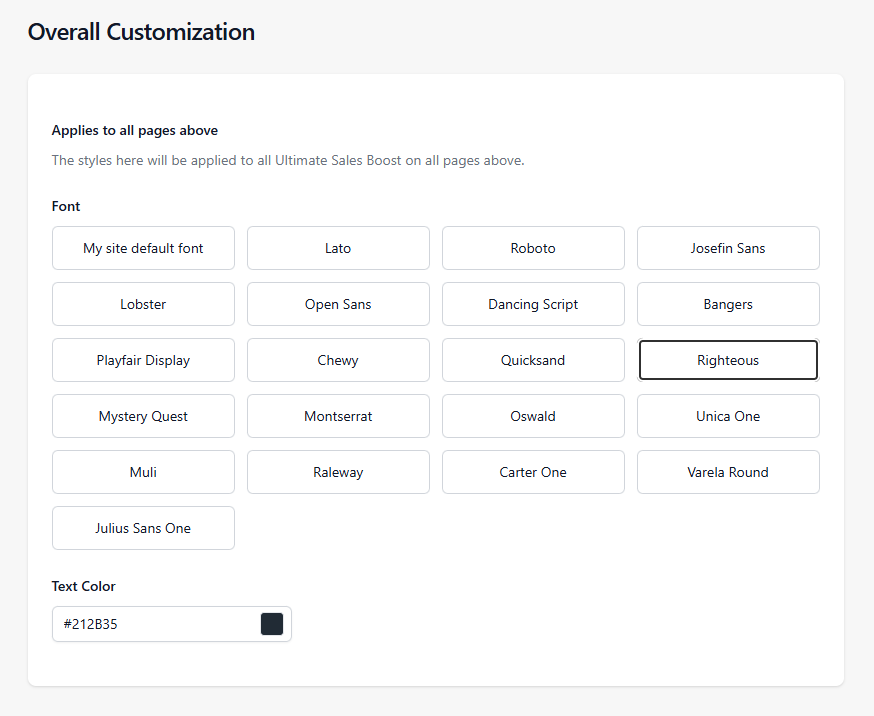Select Mystery Quest font
Screen dimensions: 874x716
pos(143,416)
